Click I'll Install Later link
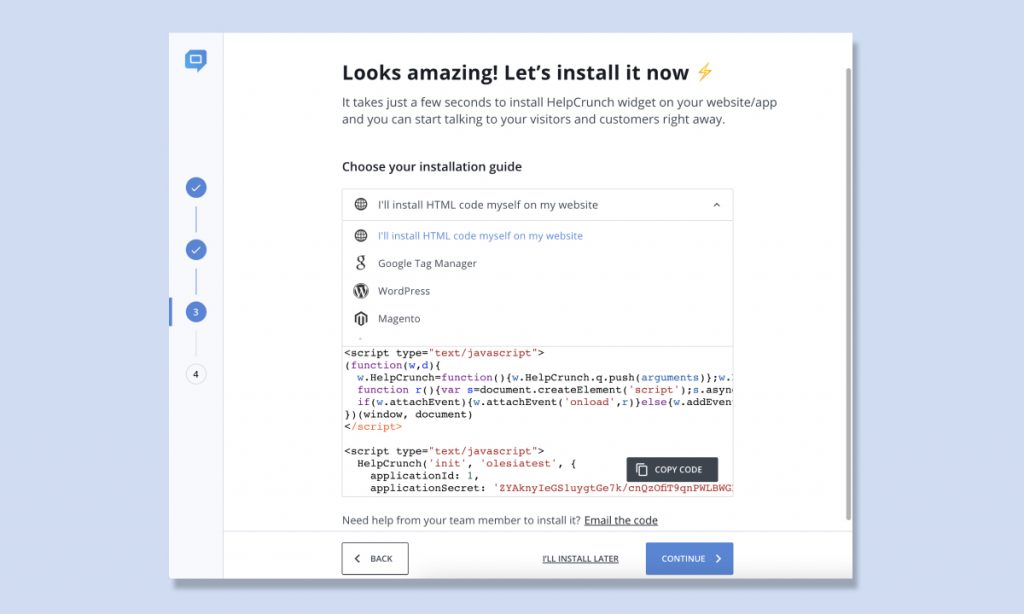This screenshot has width=1024, height=614. pos(581,558)
